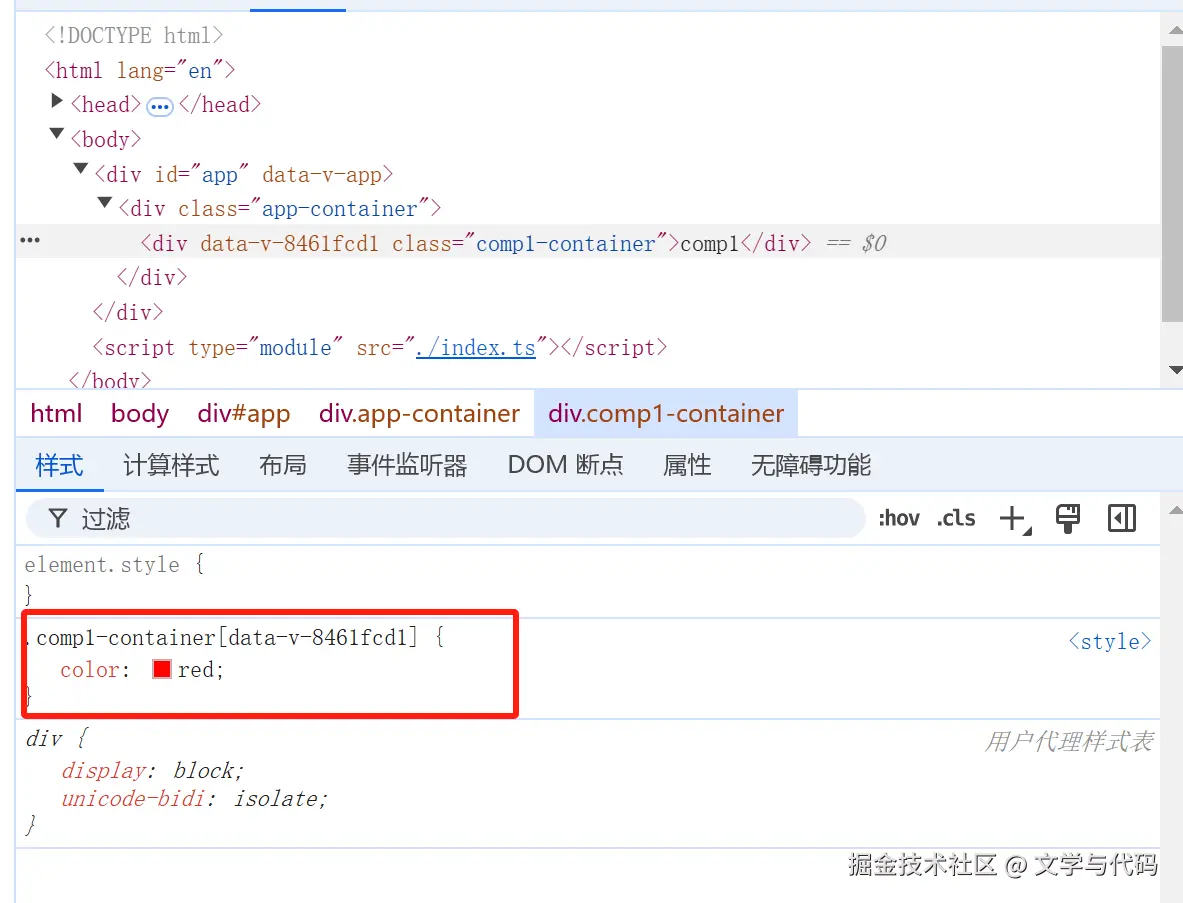Select div.app-container breadcrumb item

click(x=419, y=413)
